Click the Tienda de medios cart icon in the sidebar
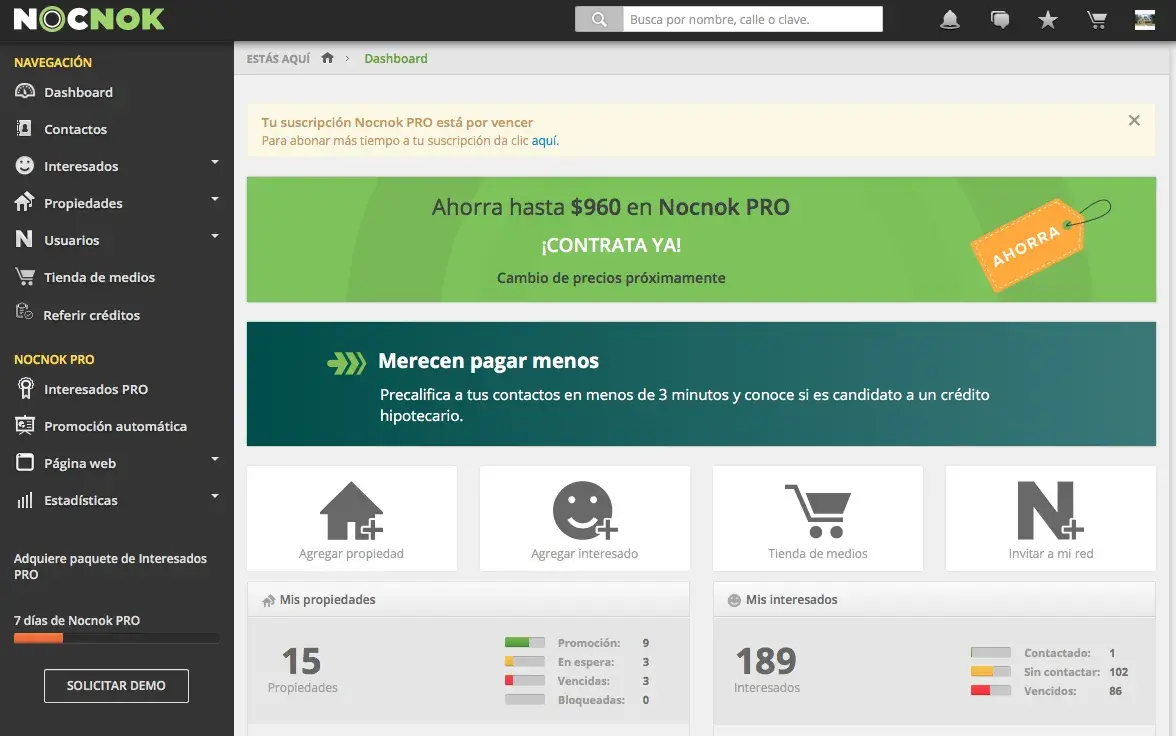The image size is (1176, 736). click(x=25, y=277)
